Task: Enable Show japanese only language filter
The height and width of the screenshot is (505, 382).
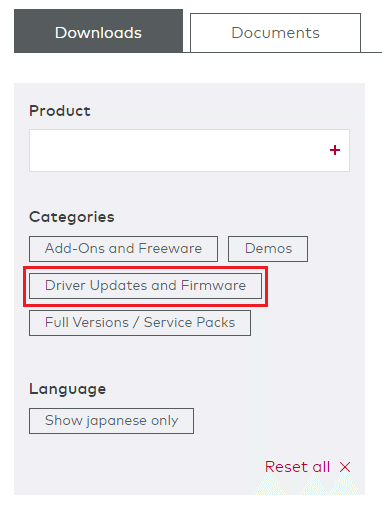Action: tap(111, 421)
